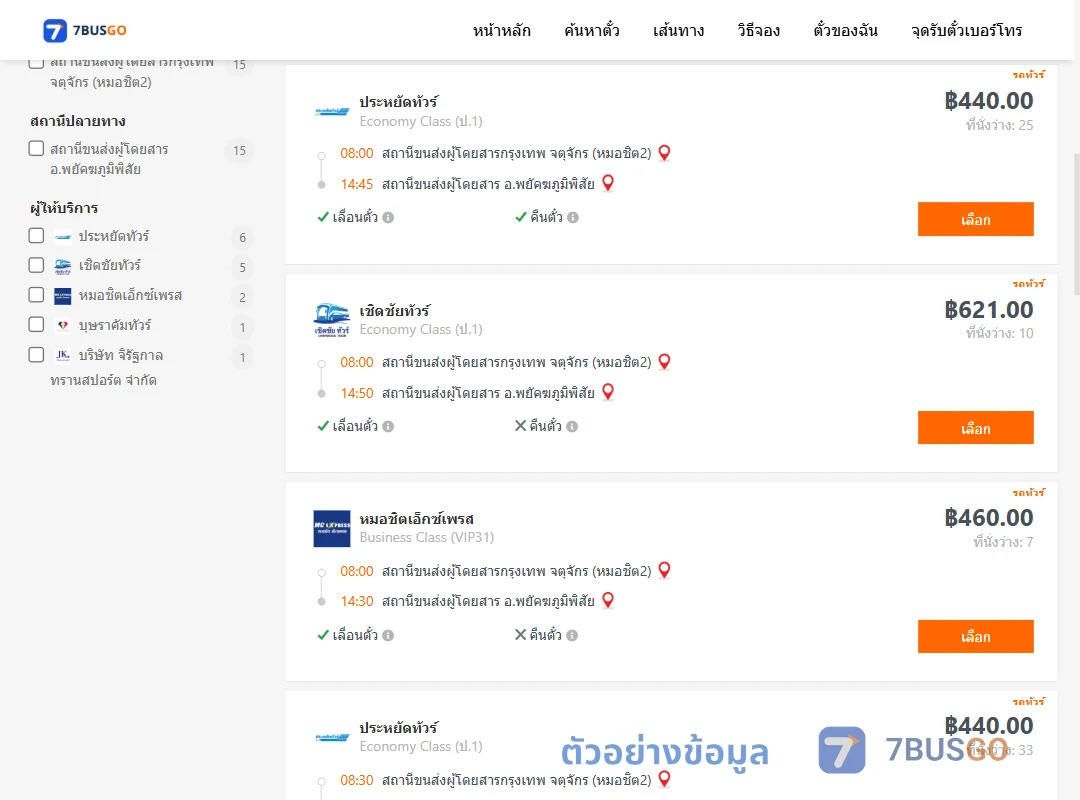Screen dimensions: 1080x800
Task: Open map pin for 14:30 arrival station
Action: click(608, 600)
